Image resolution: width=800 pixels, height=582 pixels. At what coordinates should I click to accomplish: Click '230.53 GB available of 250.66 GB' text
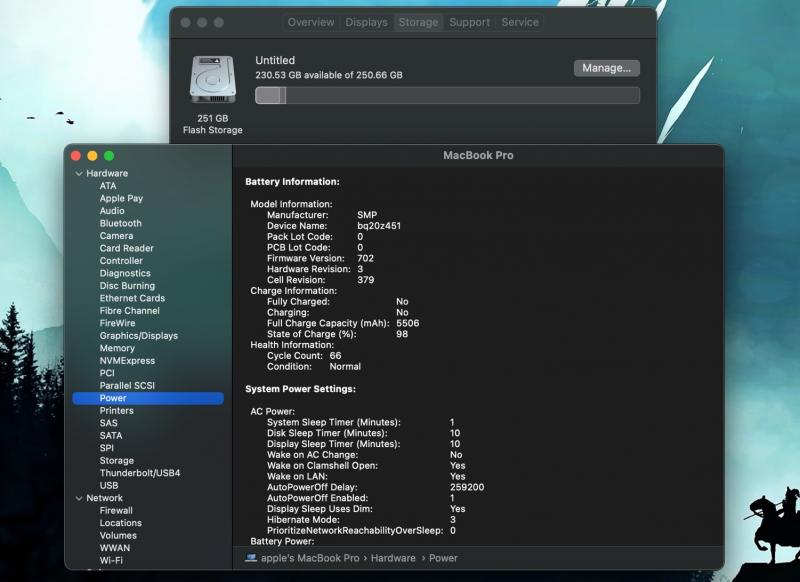point(329,75)
